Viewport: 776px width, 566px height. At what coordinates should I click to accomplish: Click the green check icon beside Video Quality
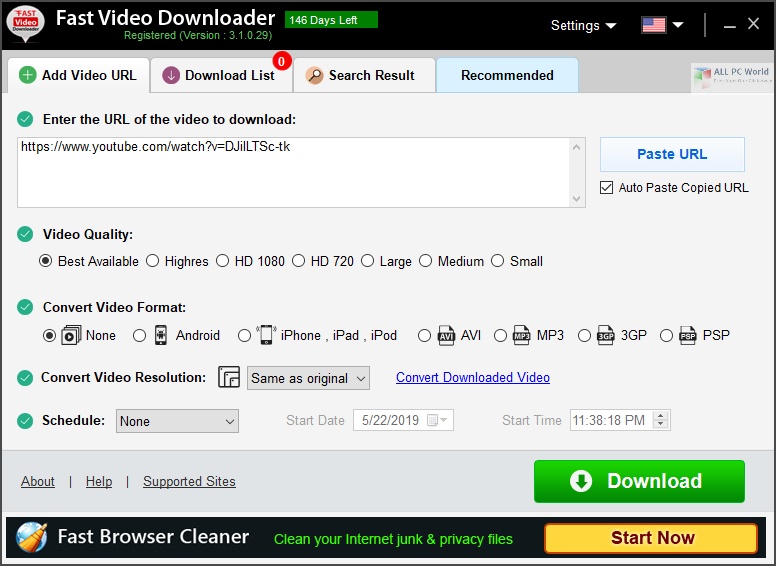[25, 234]
